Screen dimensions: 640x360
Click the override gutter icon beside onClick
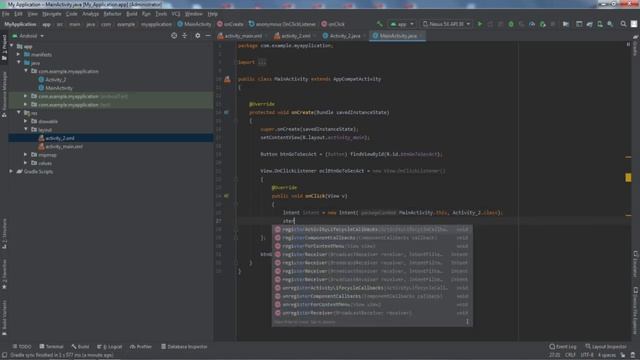tap(227, 196)
